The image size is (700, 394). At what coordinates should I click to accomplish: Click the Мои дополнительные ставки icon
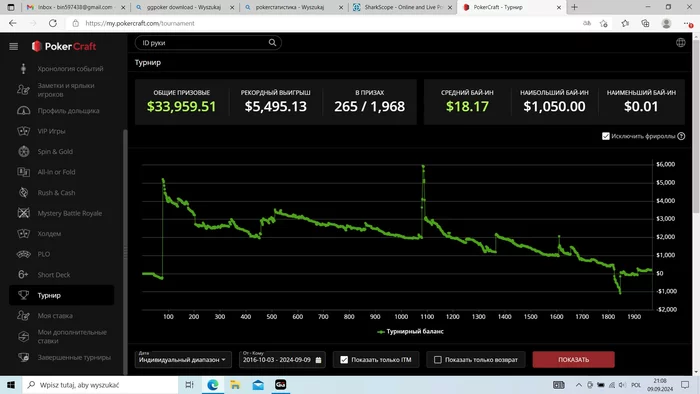pos(23,336)
